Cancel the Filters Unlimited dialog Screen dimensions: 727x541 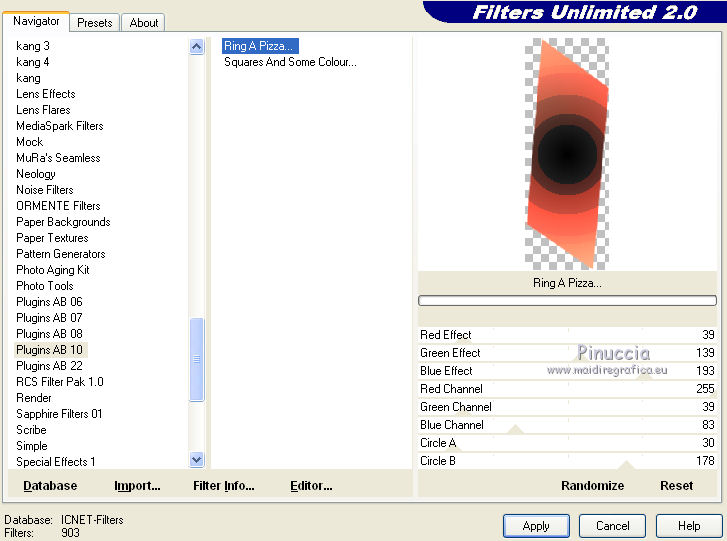[612, 526]
